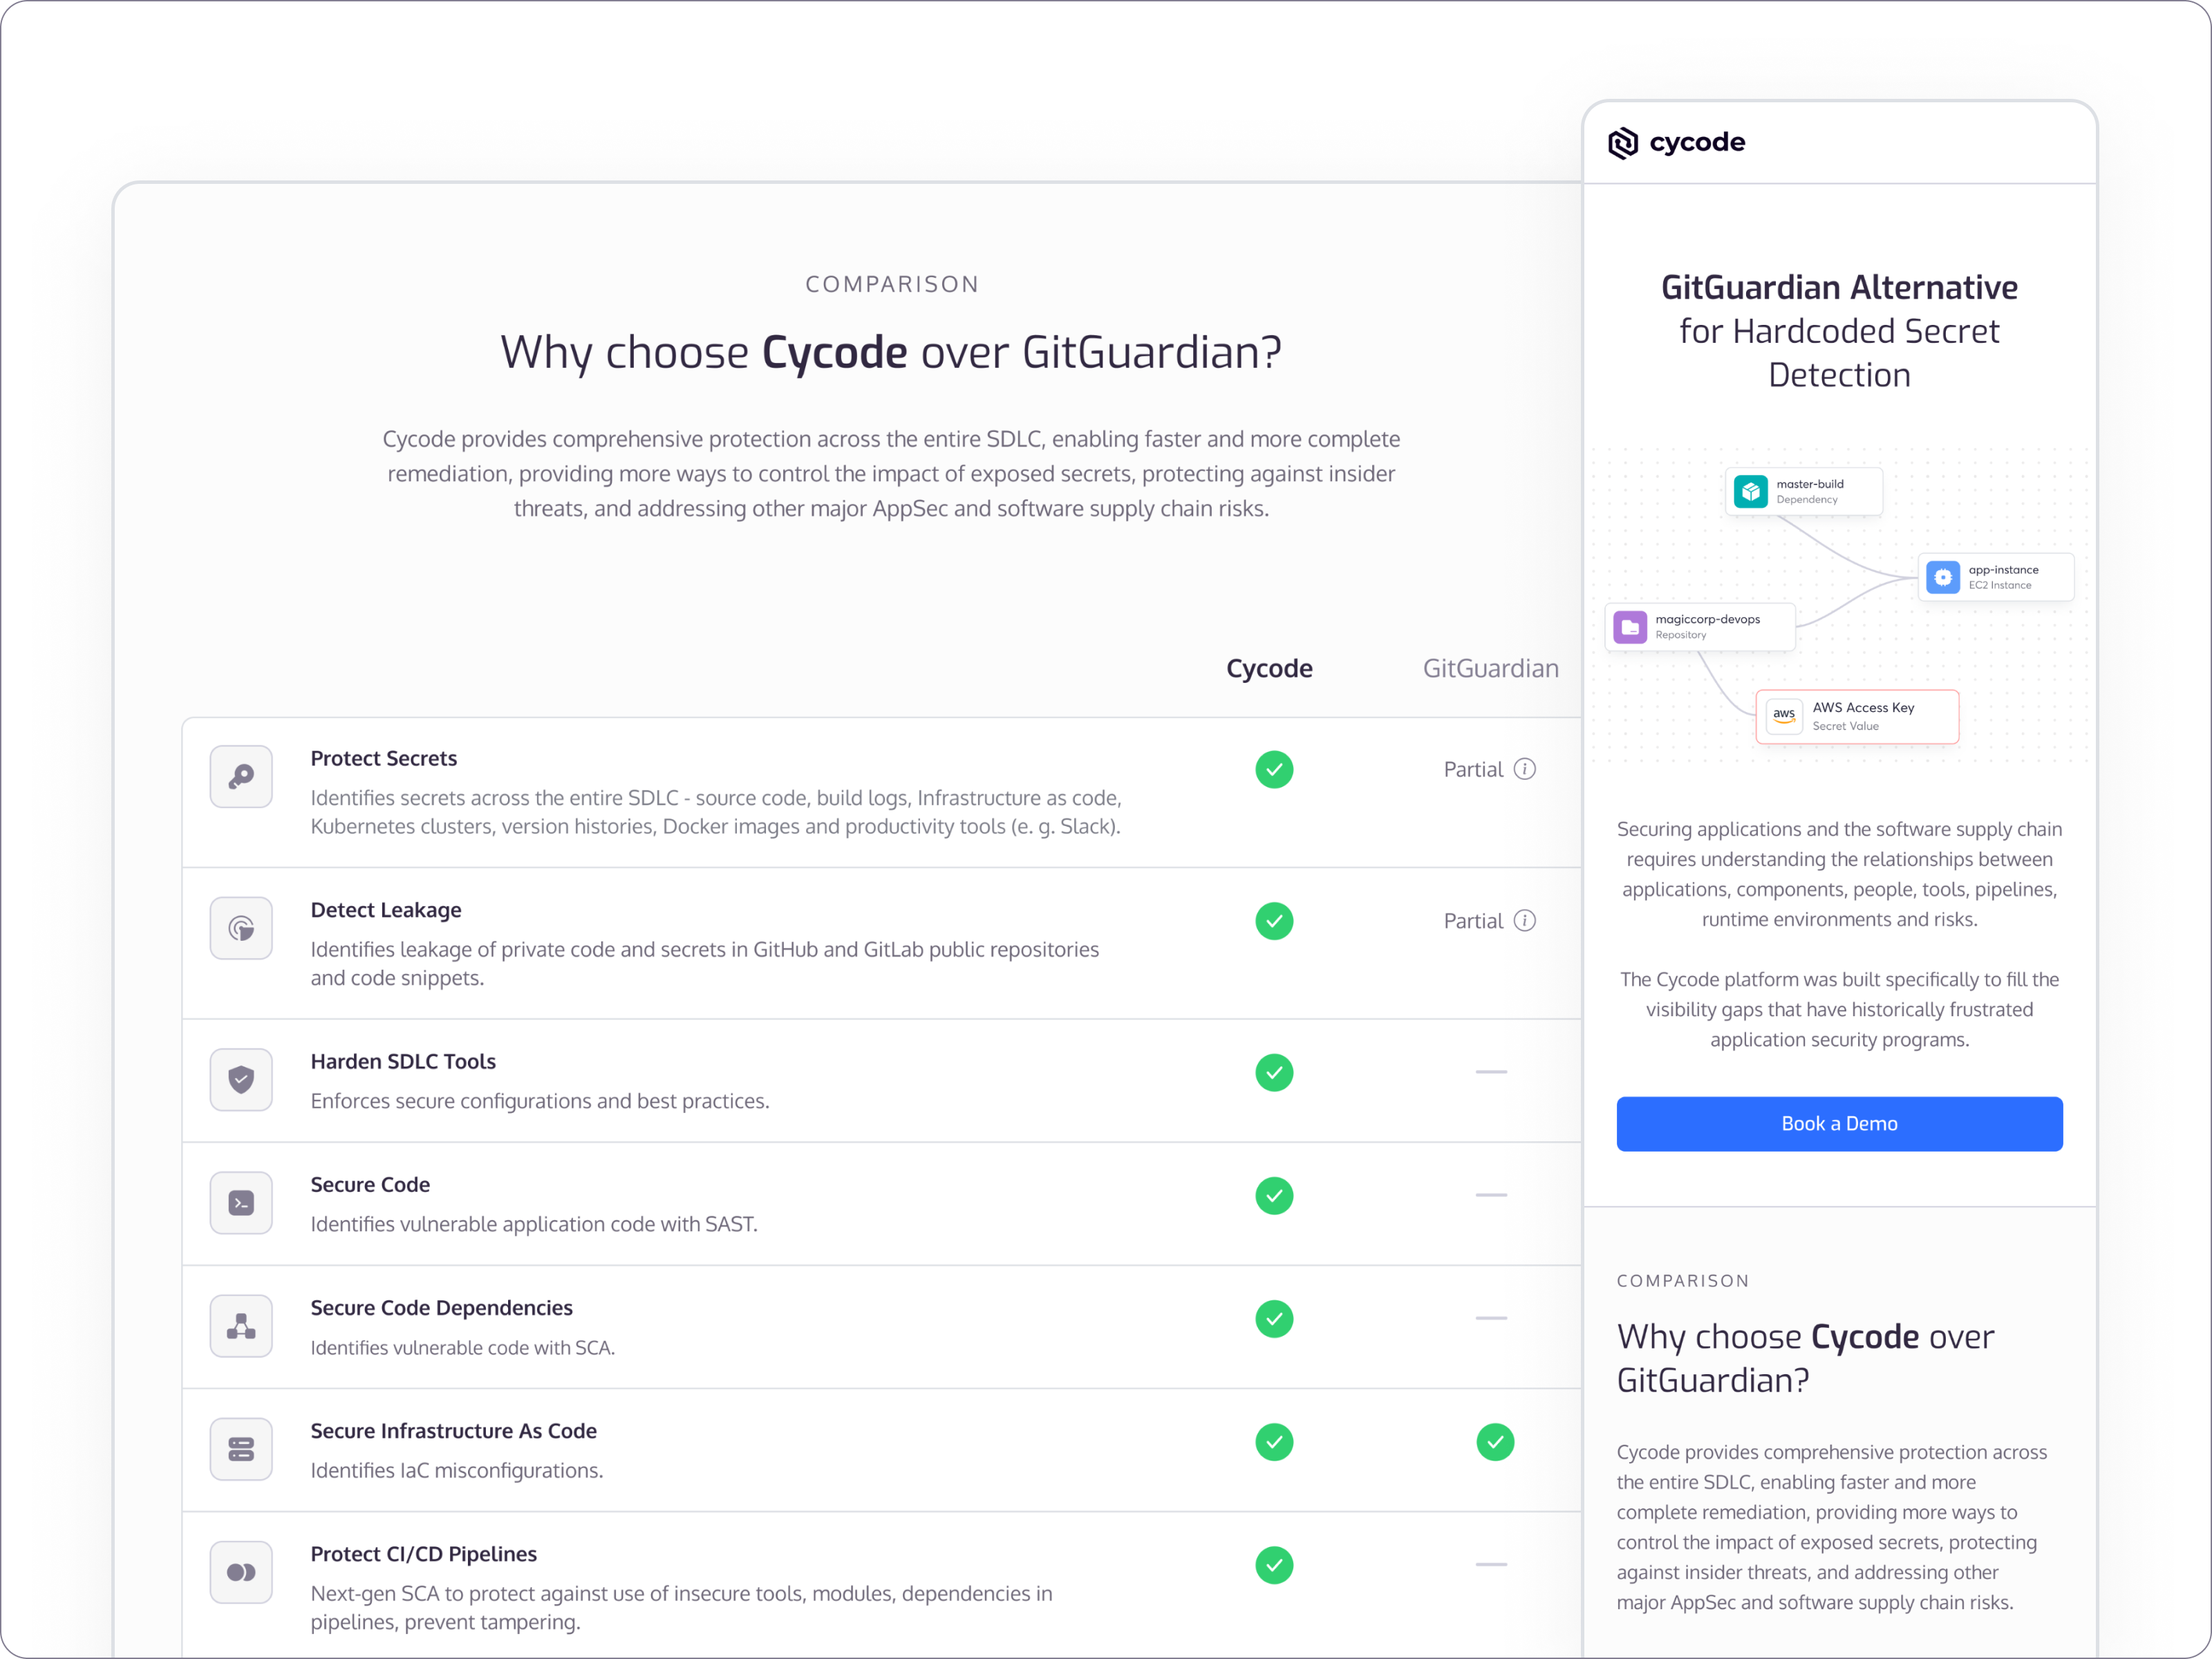Select the Secure Code Dependencies graph icon
The height and width of the screenshot is (1659, 2212).
(241, 1326)
